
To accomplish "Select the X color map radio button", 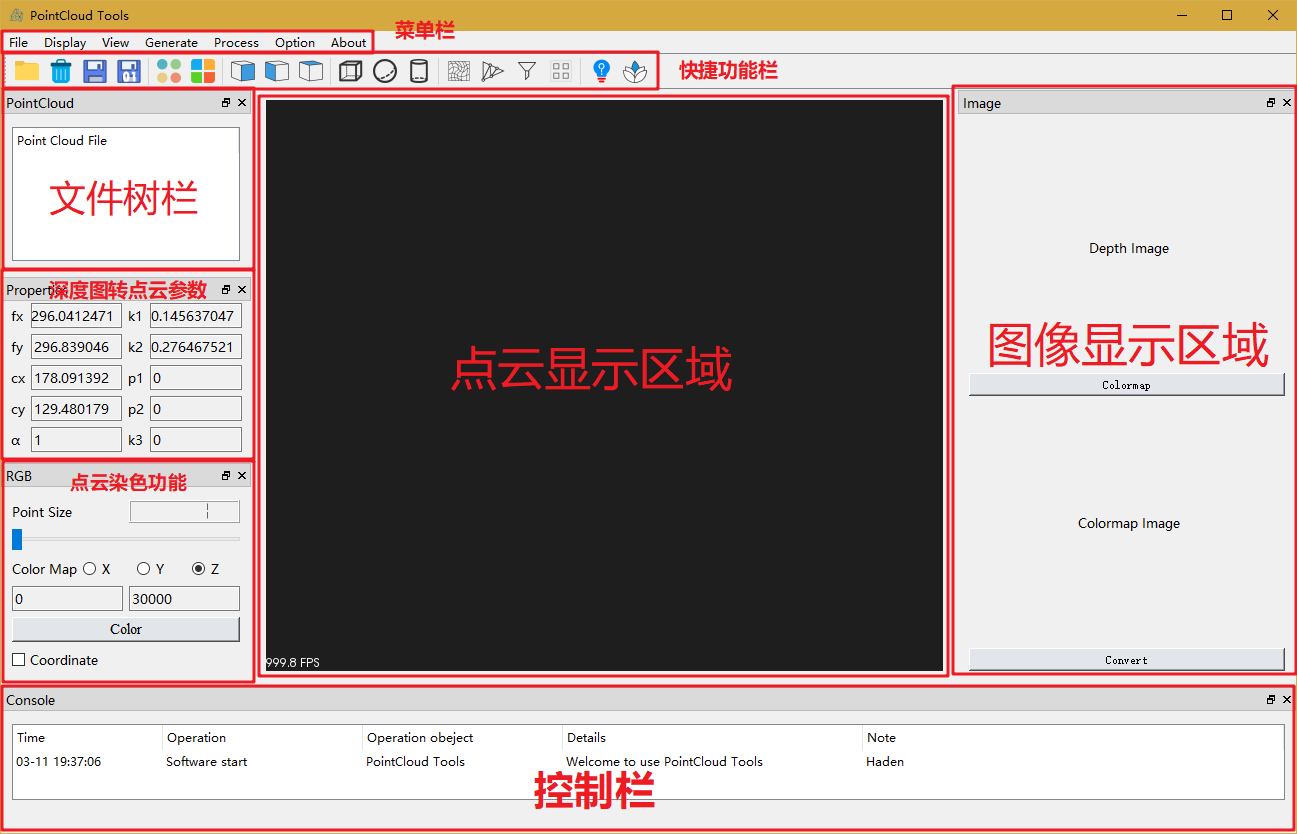I will point(90,569).
